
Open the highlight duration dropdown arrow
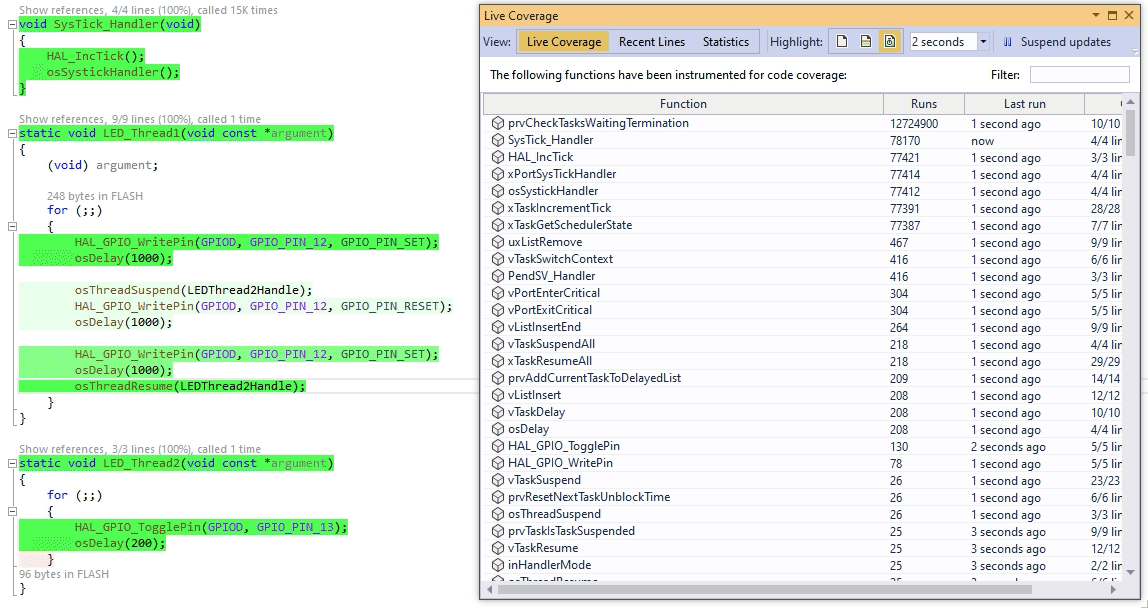[x=983, y=42]
